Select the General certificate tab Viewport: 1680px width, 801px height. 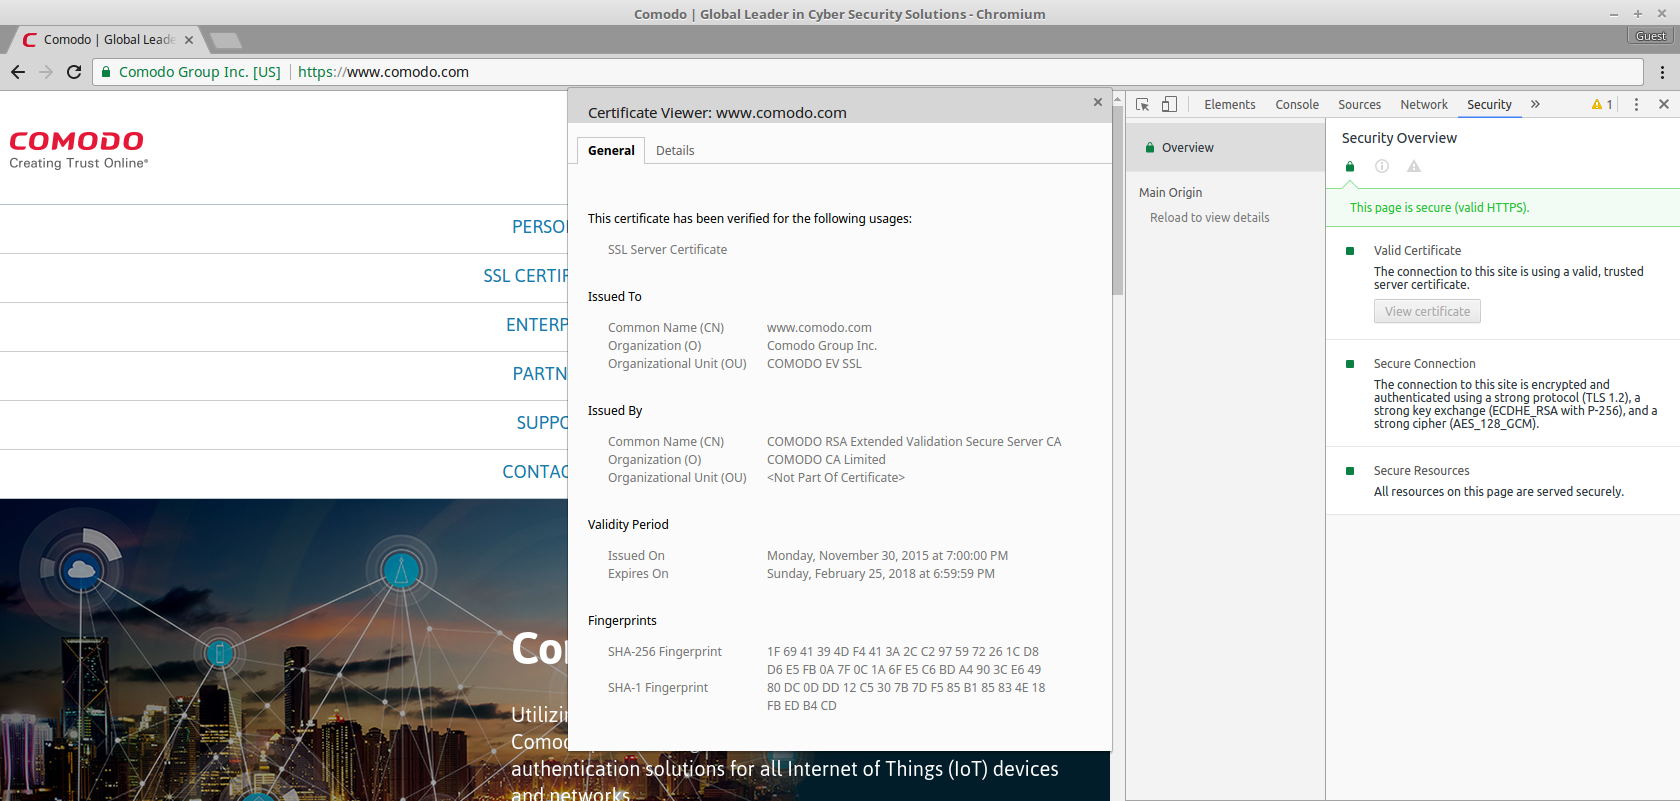tap(611, 150)
